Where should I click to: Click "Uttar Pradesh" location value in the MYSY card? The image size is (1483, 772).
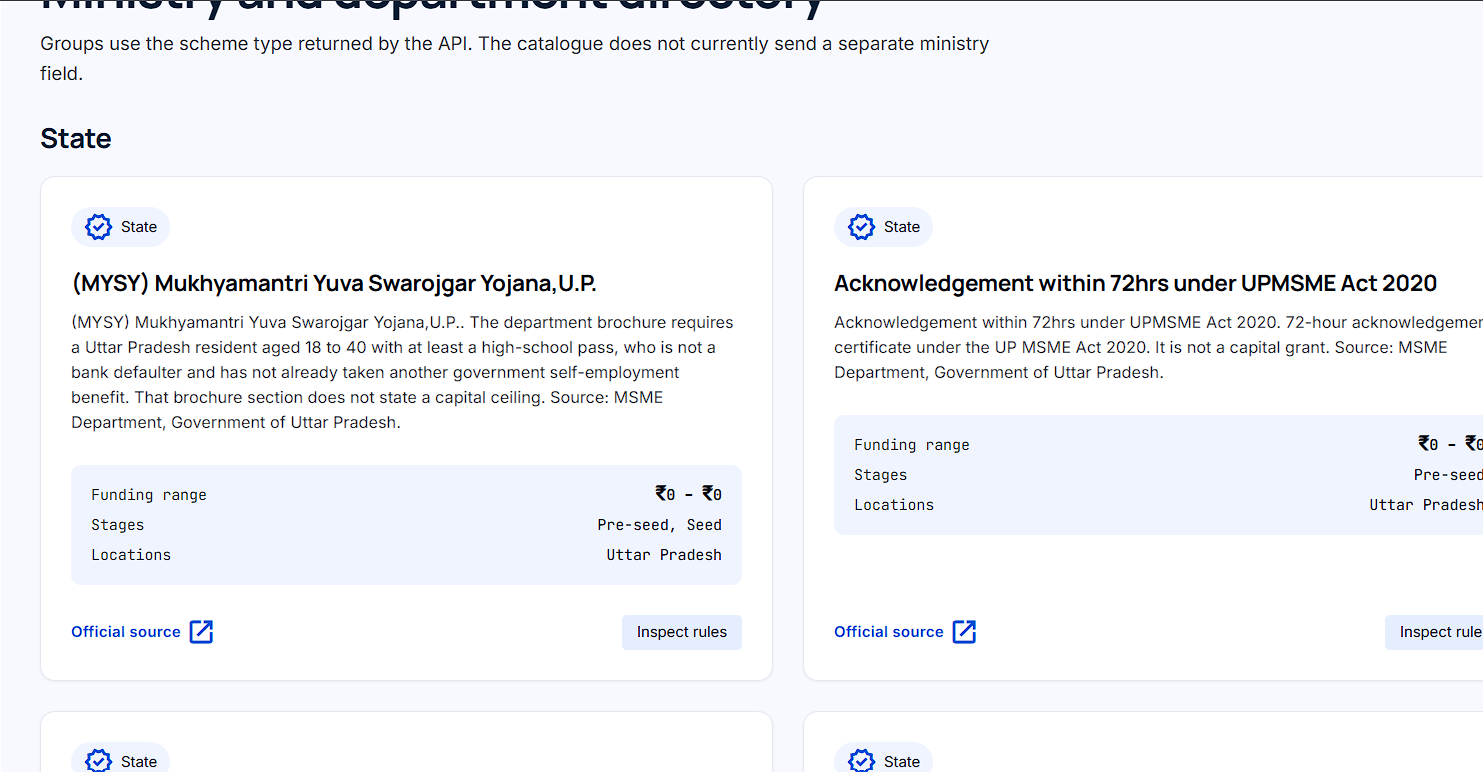coord(664,555)
